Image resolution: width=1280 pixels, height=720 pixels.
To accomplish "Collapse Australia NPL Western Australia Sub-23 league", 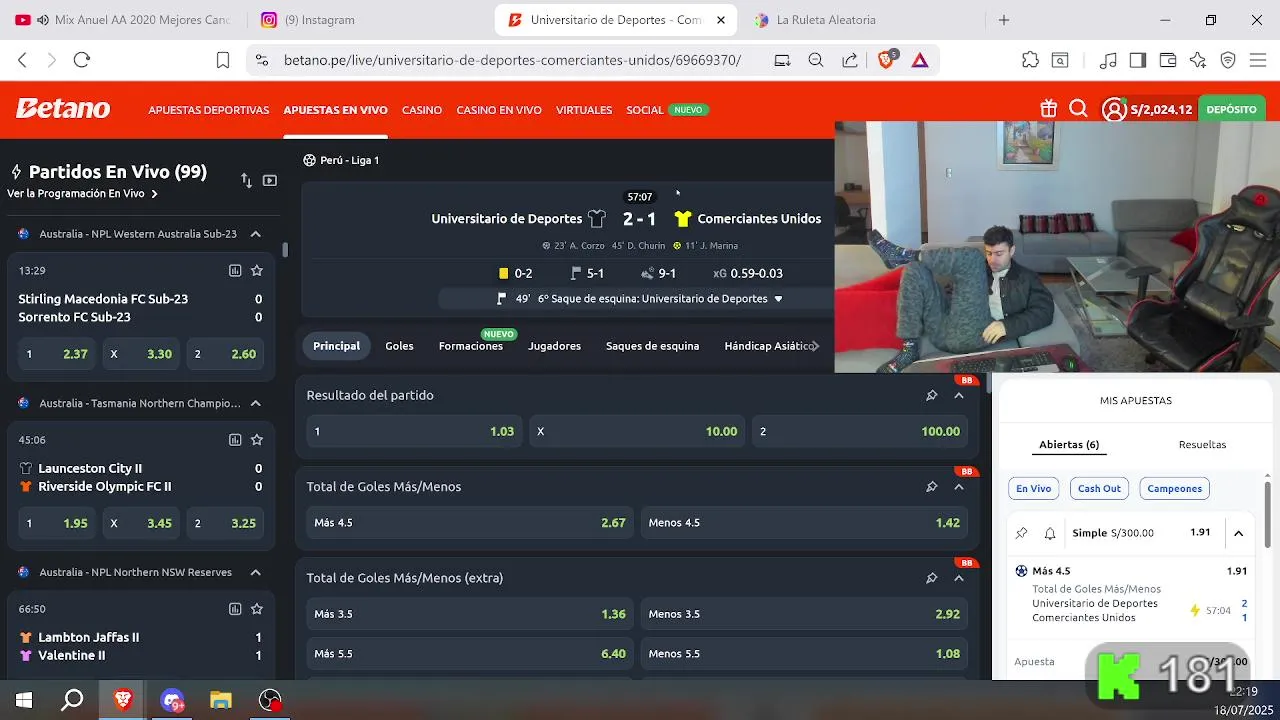I will 256,234.
